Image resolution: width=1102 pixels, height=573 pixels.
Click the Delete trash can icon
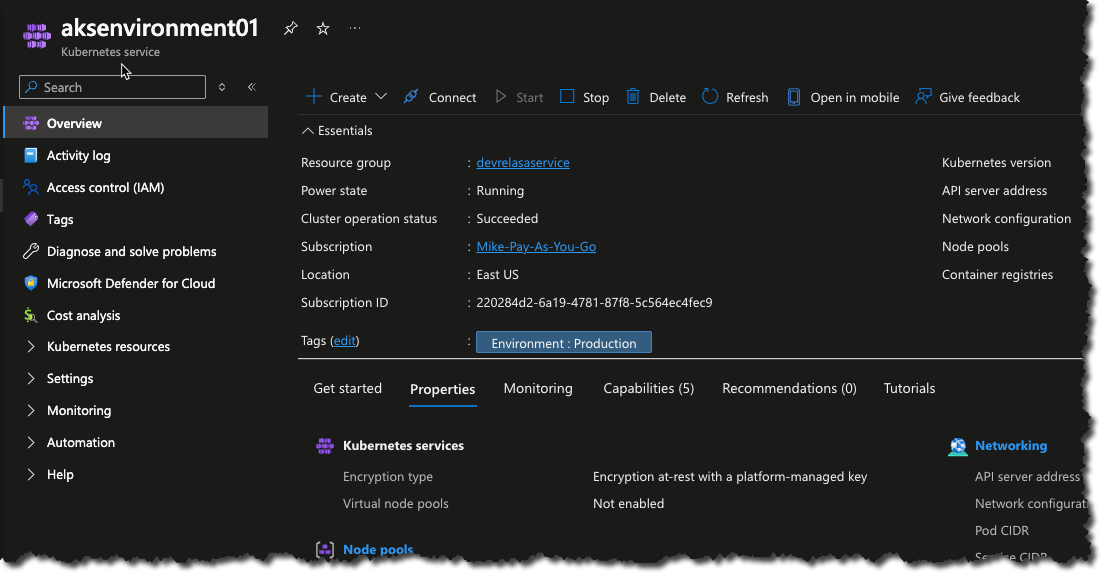[633, 96]
